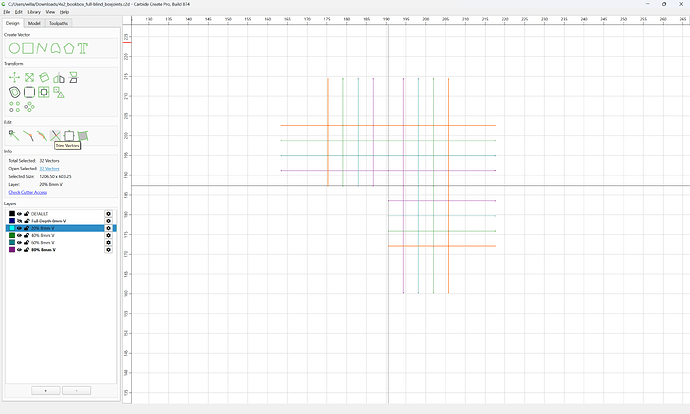
Task: Select the Curve vector tool
Action: coord(55,48)
